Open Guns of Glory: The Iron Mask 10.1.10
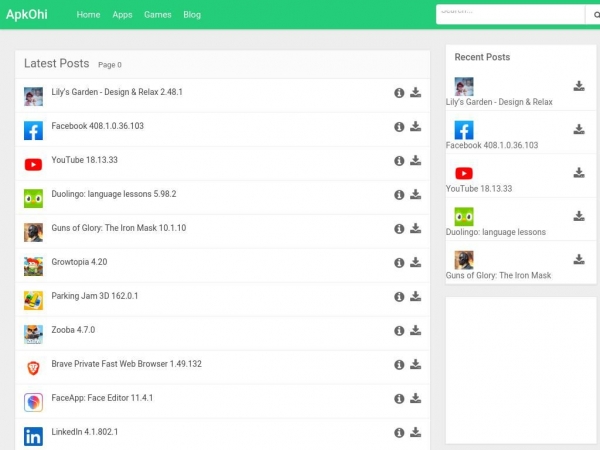Image resolution: width=600 pixels, height=450 pixels. (119, 228)
